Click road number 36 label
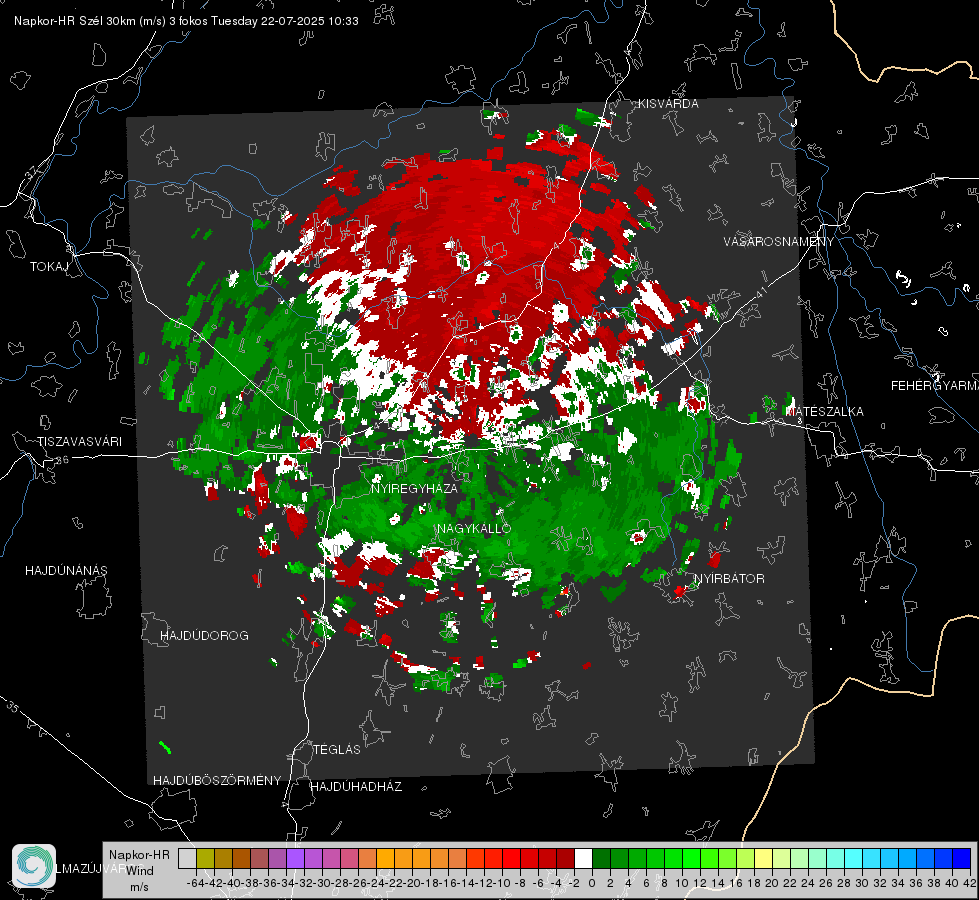Screen dimensions: 979x900 pos(62,460)
